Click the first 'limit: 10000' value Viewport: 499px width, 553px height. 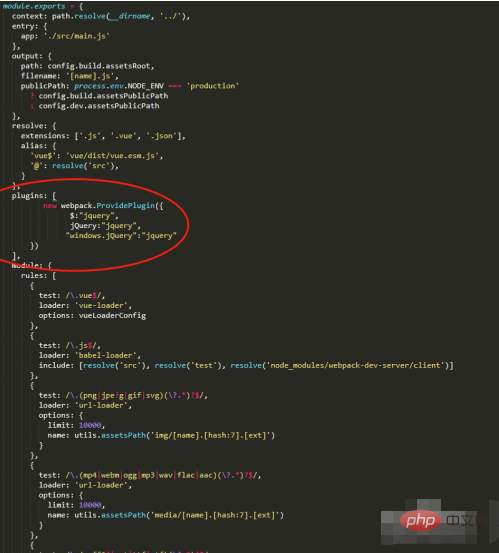pyautogui.click(x=76, y=425)
